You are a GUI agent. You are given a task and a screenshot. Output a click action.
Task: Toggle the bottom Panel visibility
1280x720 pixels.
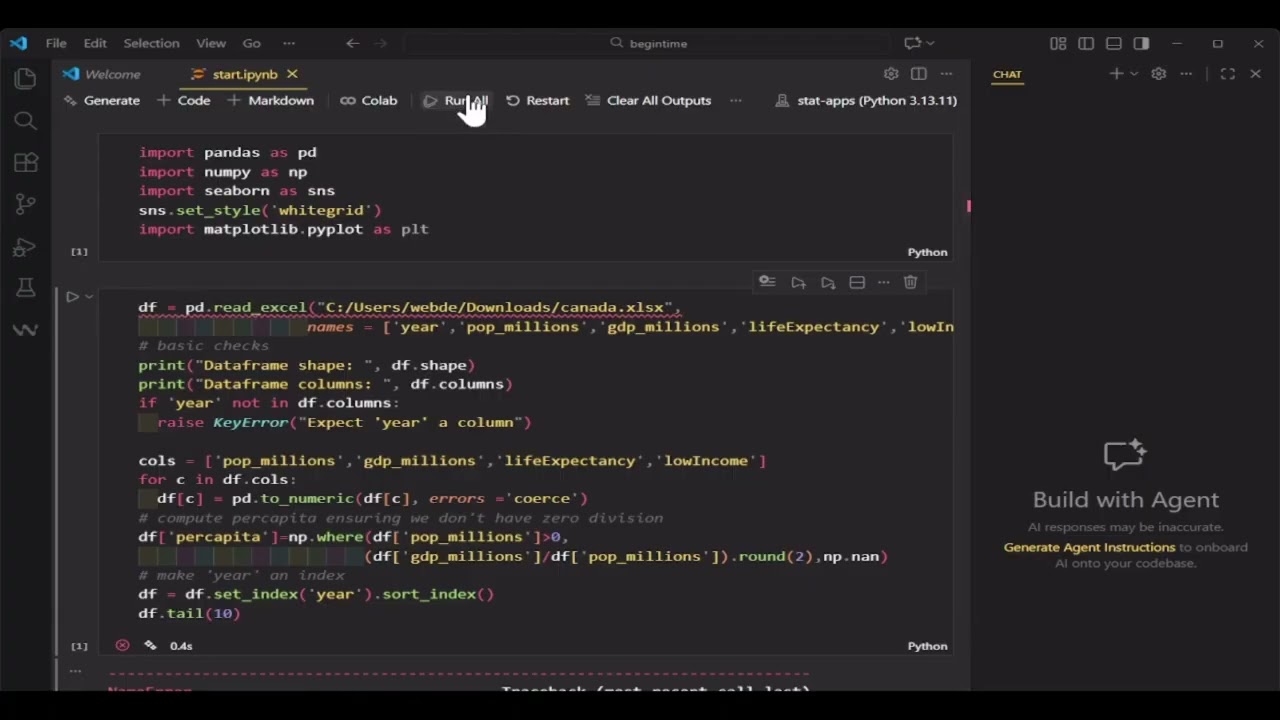[1114, 43]
